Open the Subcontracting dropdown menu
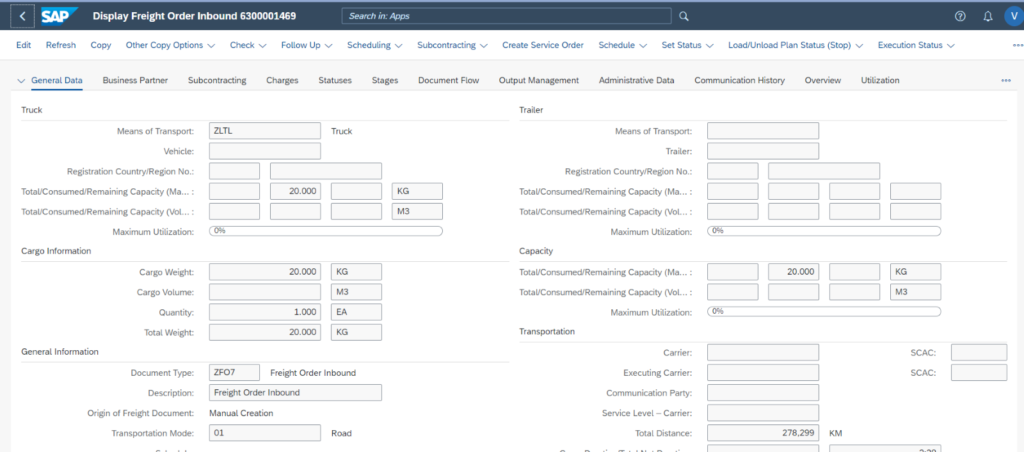This screenshot has width=1024, height=452. 452,45
